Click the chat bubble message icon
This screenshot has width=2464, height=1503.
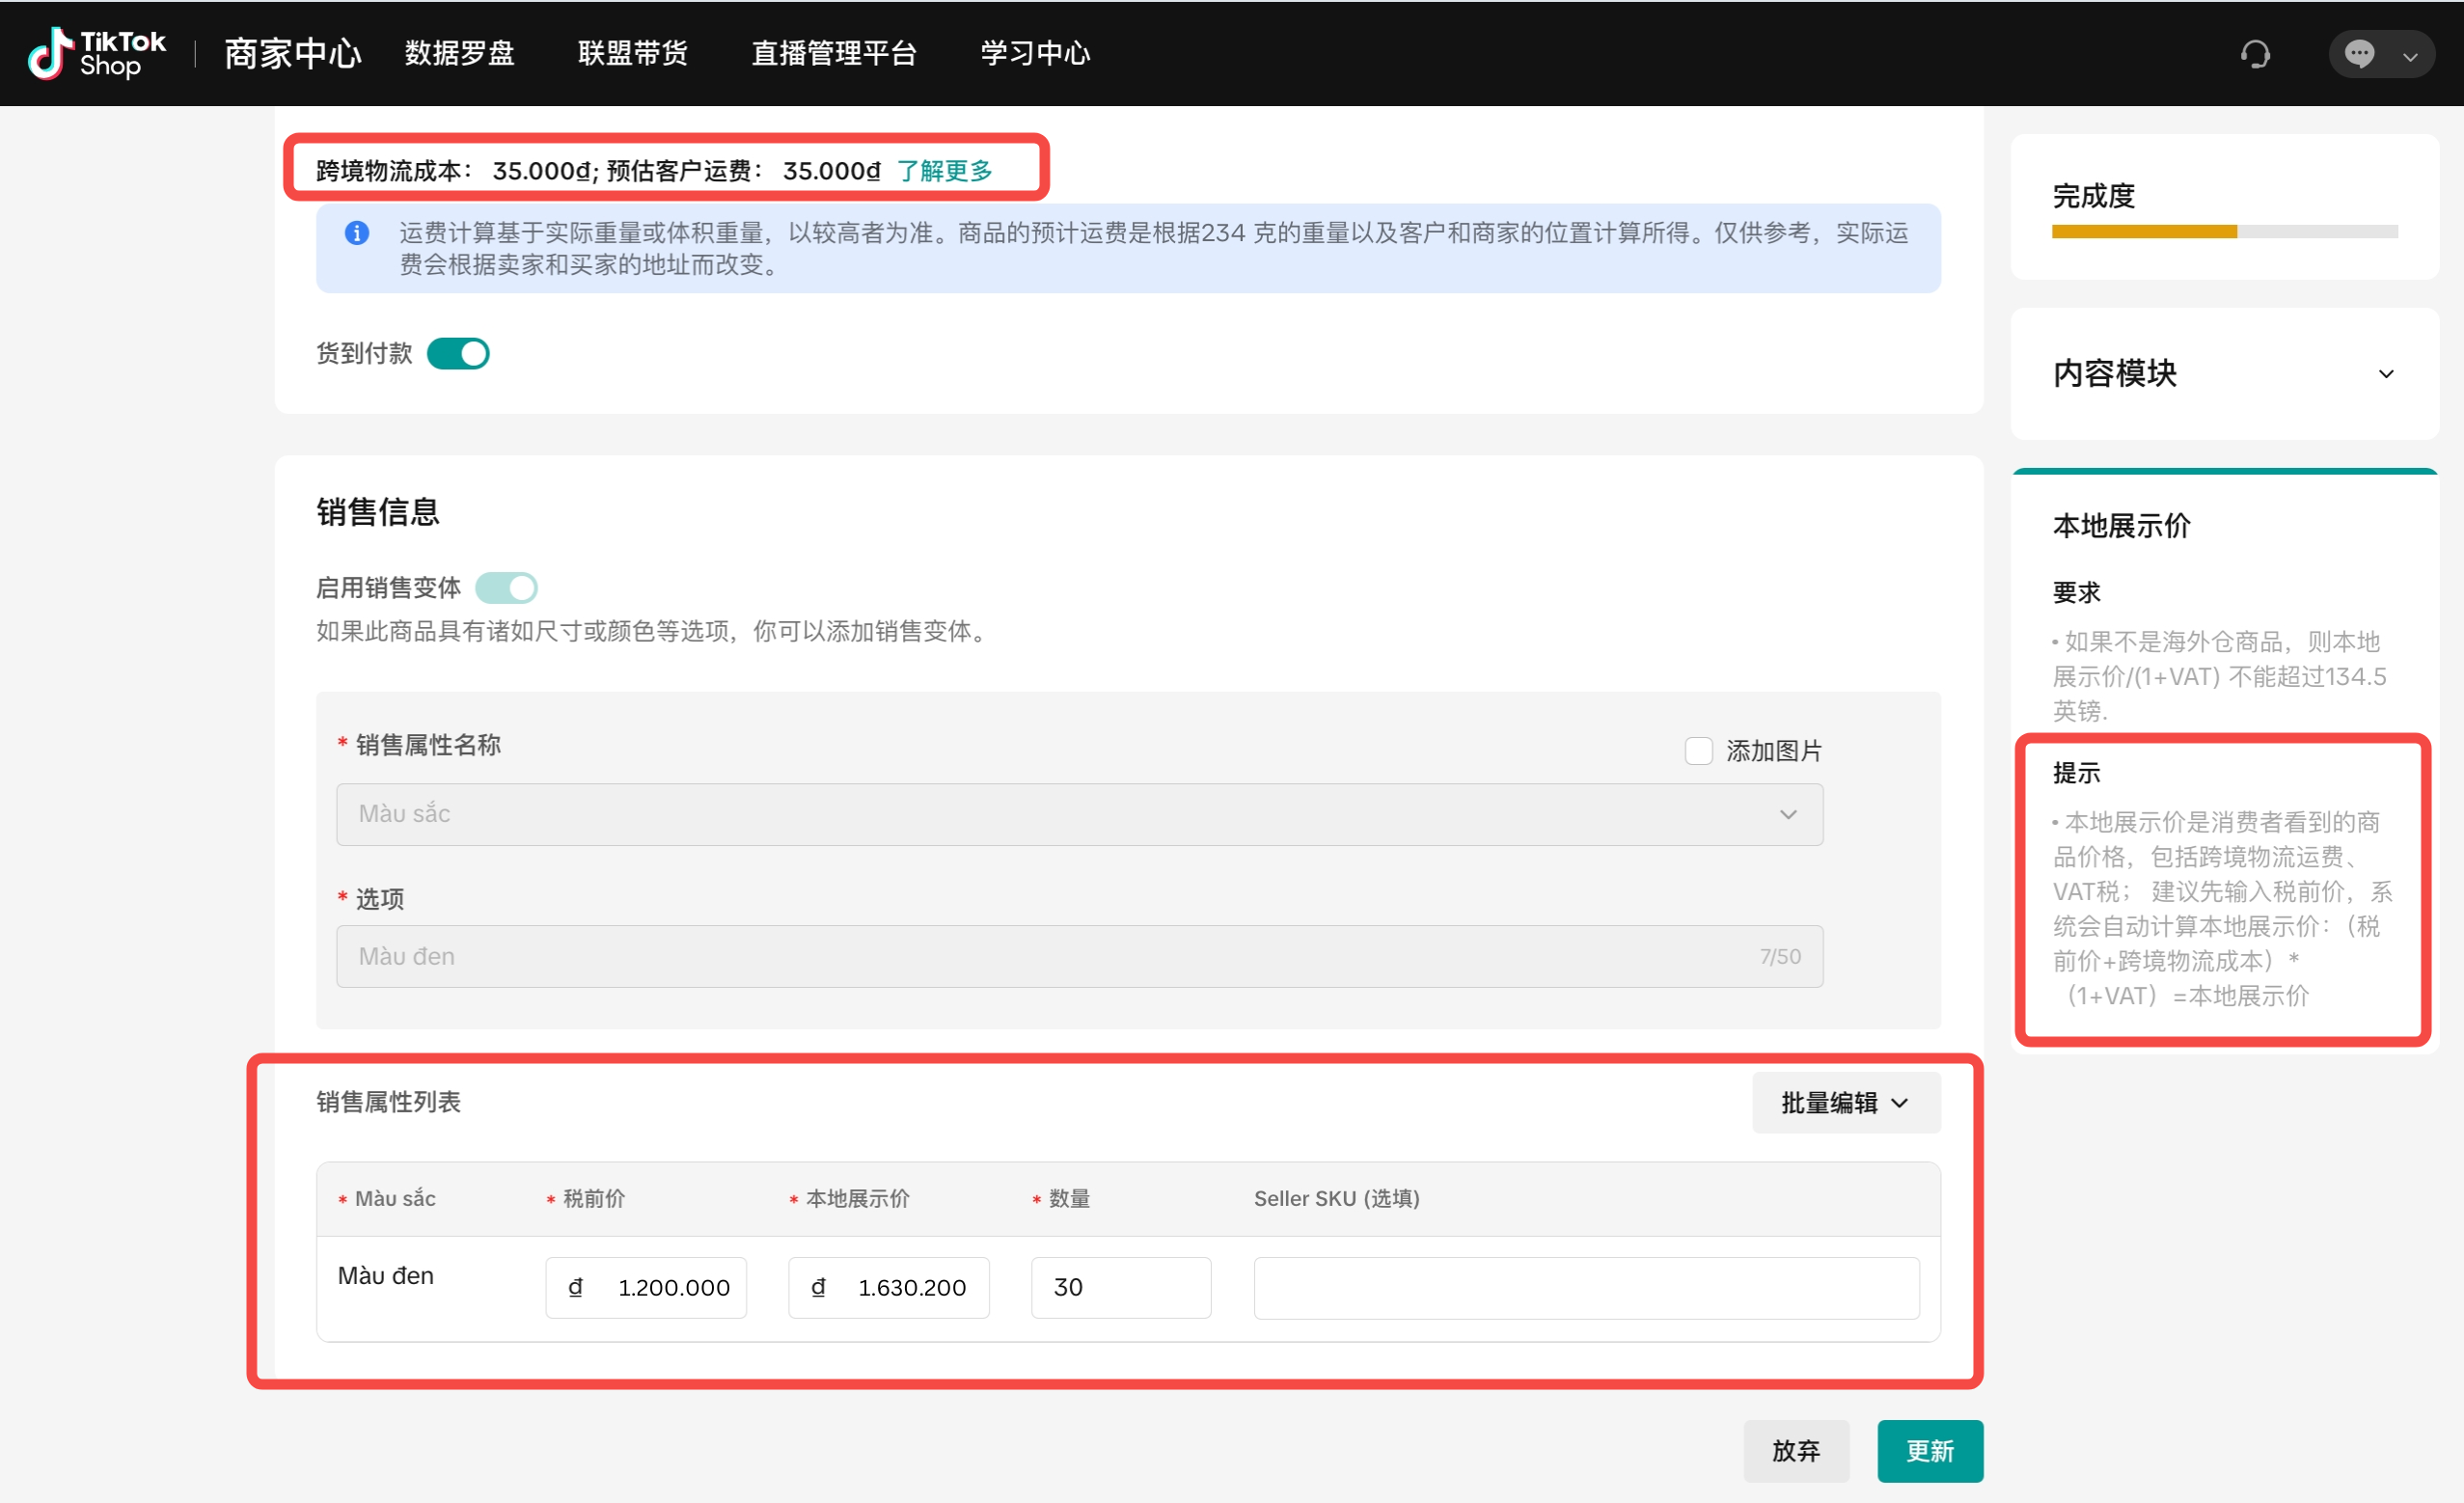pyautogui.click(x=2359, y=54)
